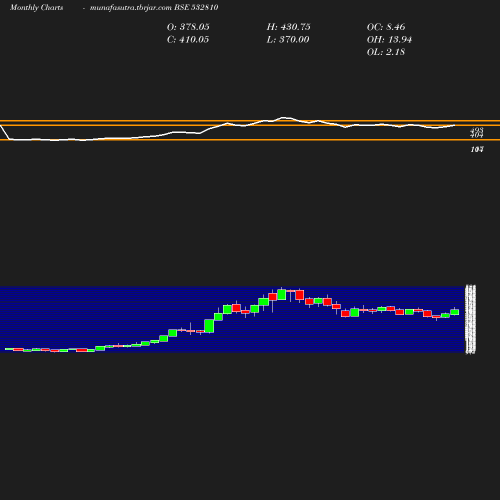The height and width of the screenshot is (500, 500).
Task: Select the open value 'O: 378.05'
Action: (188, 27)
